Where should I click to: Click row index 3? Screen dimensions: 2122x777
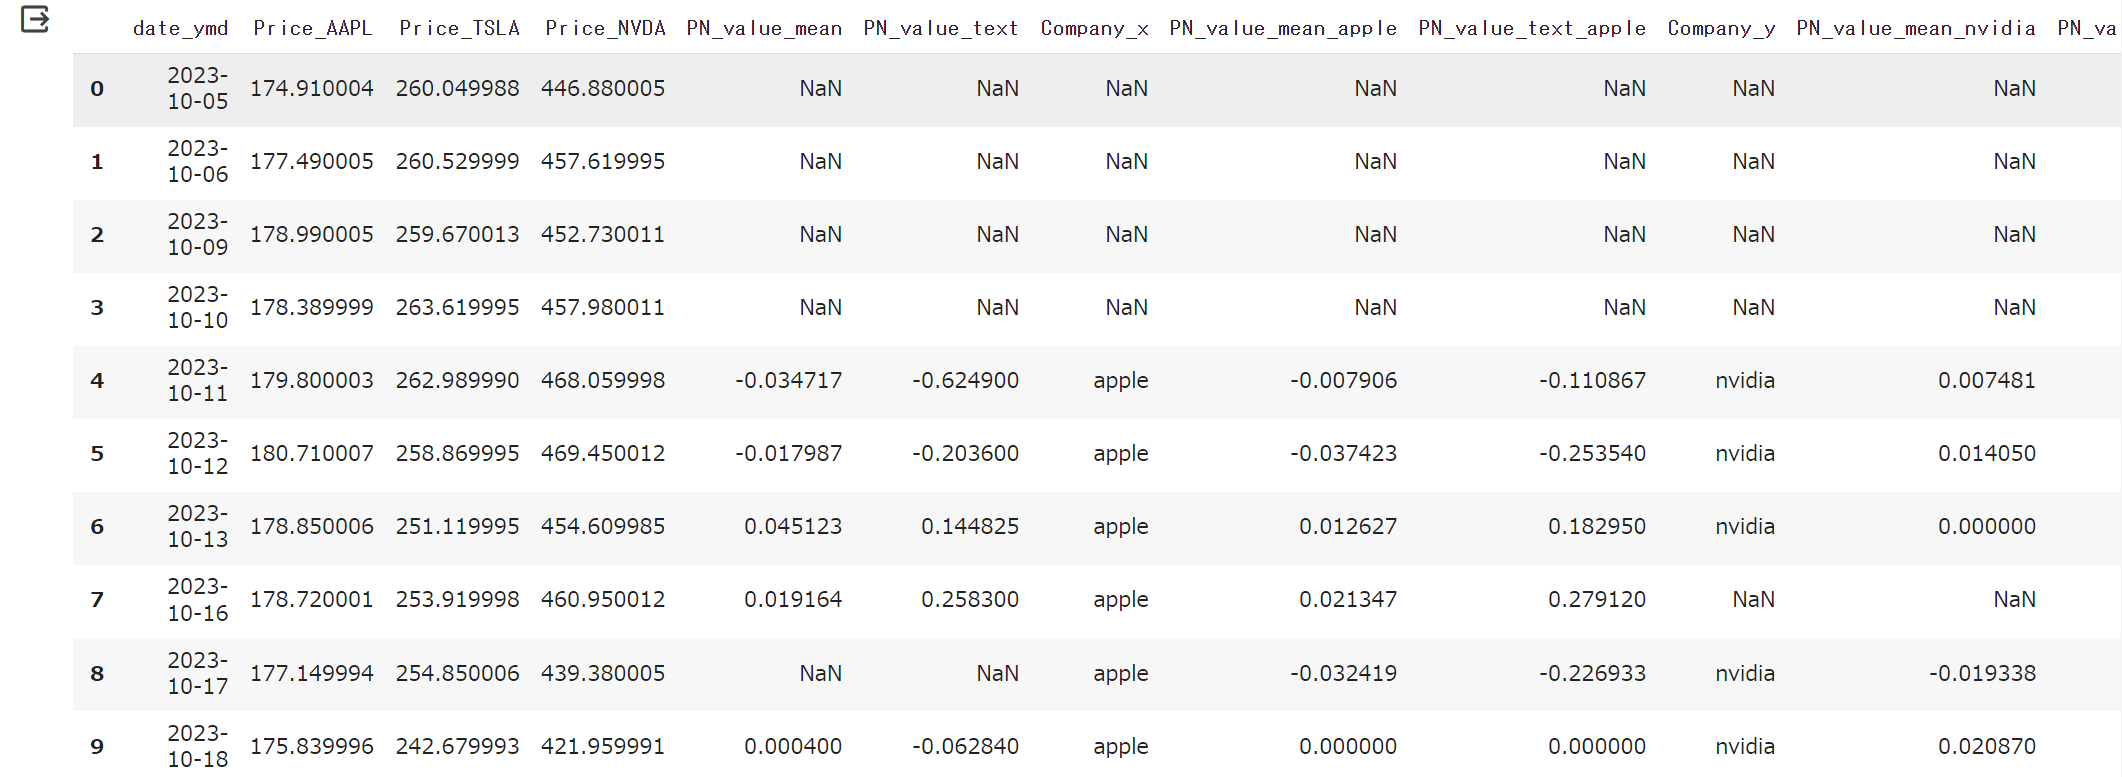coord(97,308)
